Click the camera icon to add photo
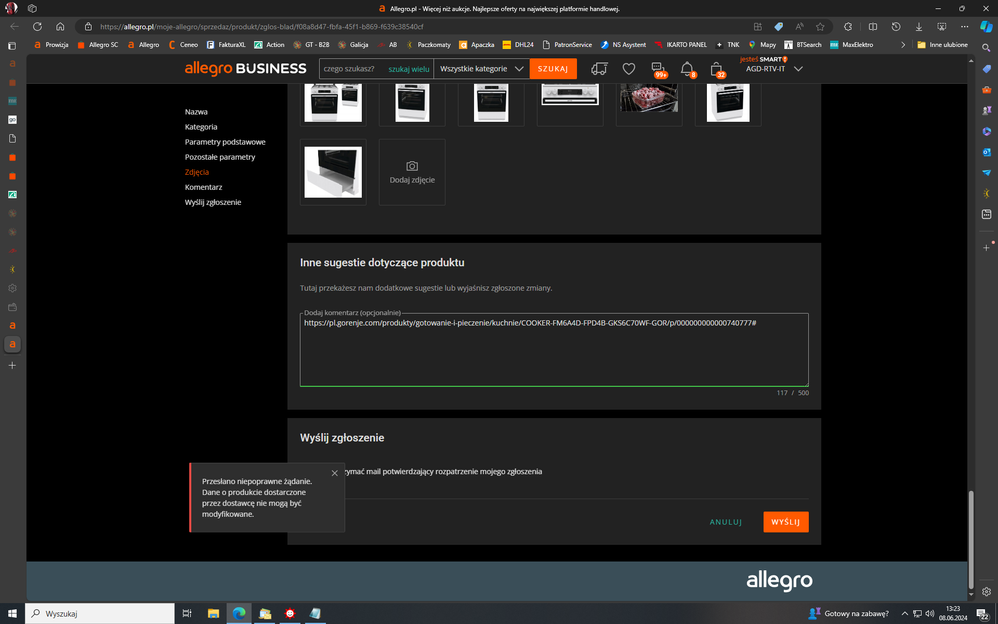The width and height of the screenshot is (998, 624). (412, 166)
